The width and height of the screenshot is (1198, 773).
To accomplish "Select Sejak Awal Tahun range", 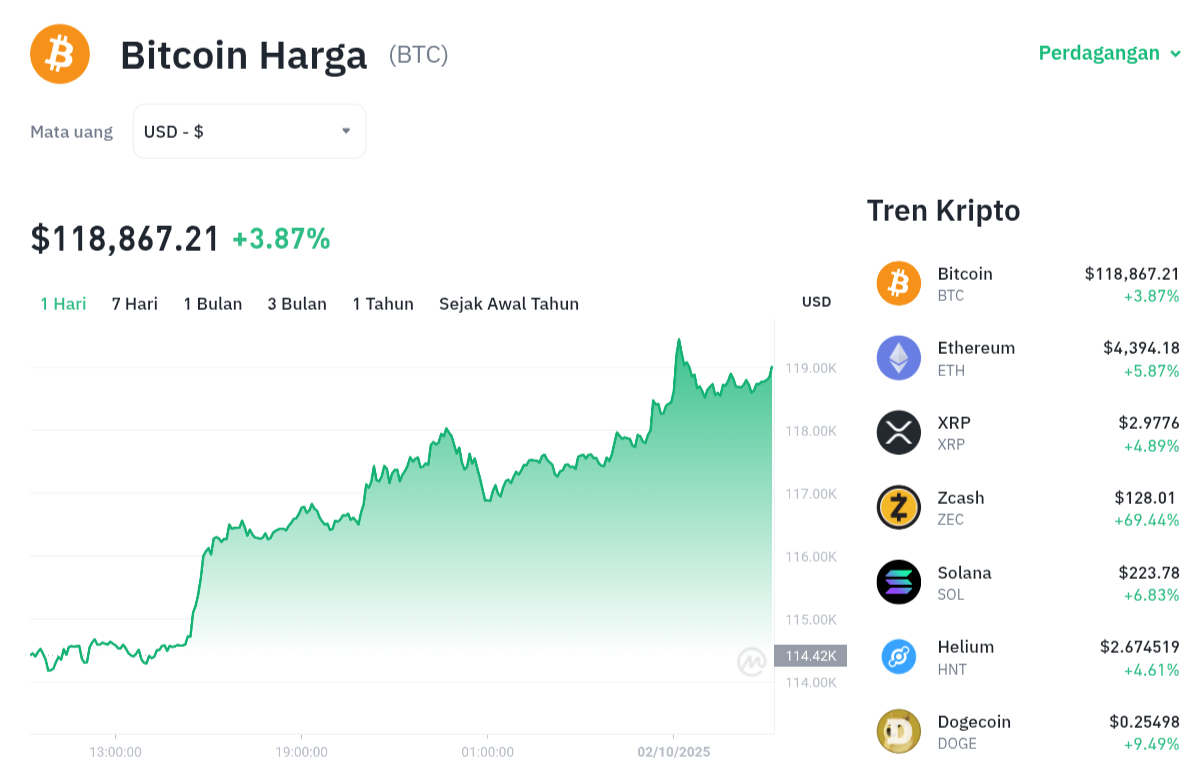I will [x=509, y=304].
